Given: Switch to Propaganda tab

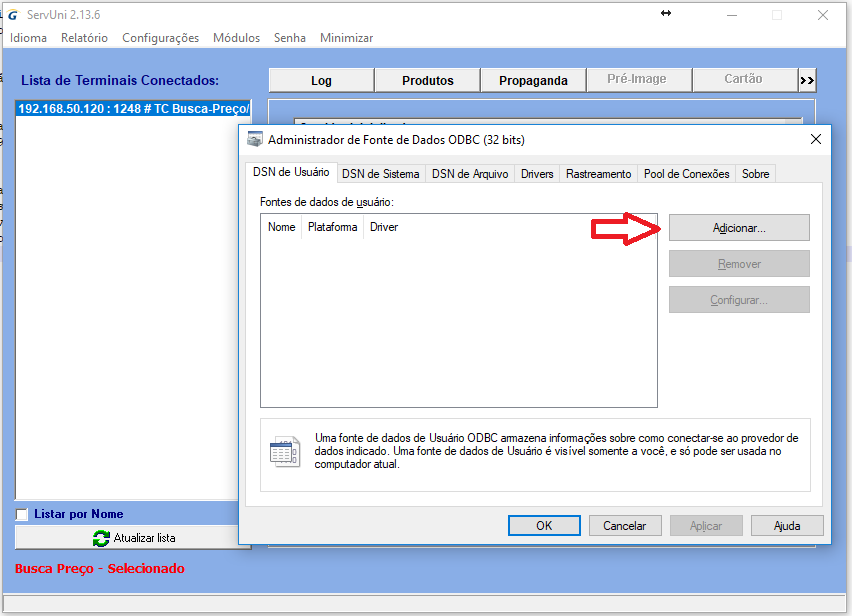Looking at the screenshot, I should 533,80.
